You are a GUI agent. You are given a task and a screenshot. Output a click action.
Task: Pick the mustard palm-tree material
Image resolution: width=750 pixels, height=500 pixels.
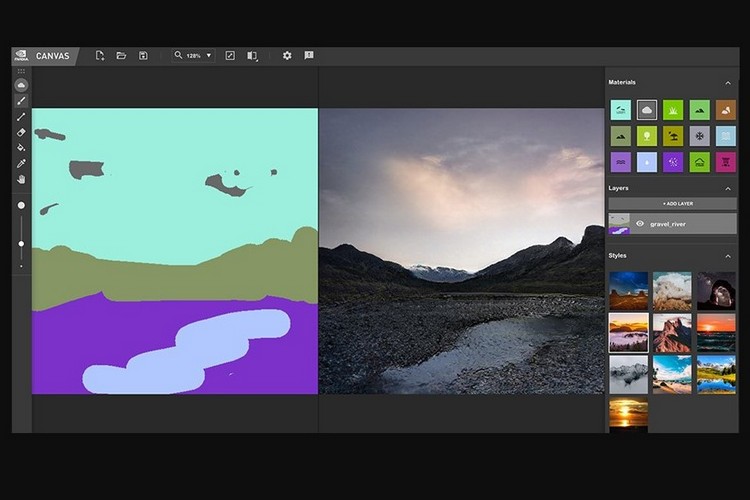[x=673, y=136]
